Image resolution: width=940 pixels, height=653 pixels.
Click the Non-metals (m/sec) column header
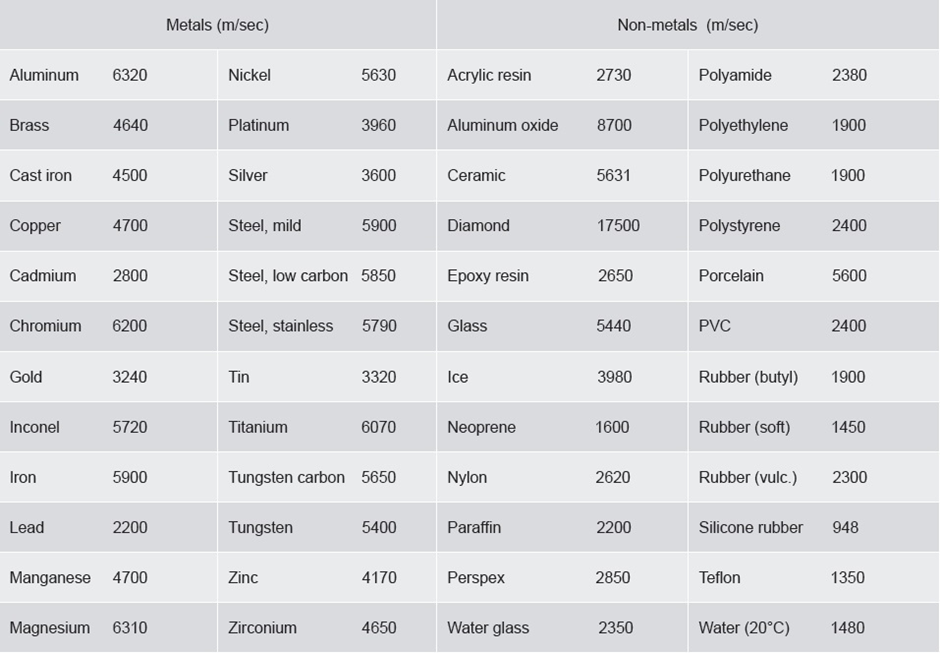pos(687,25)
